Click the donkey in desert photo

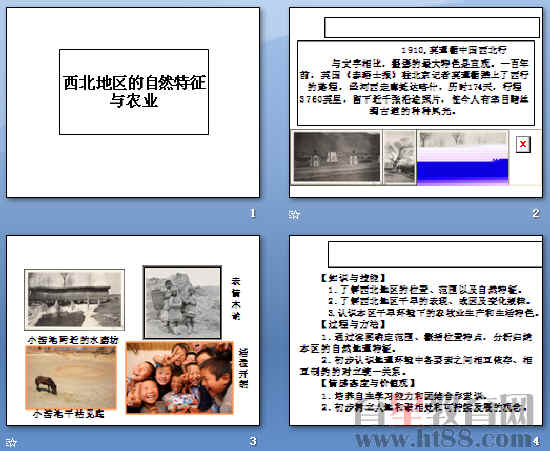point(71,377)
